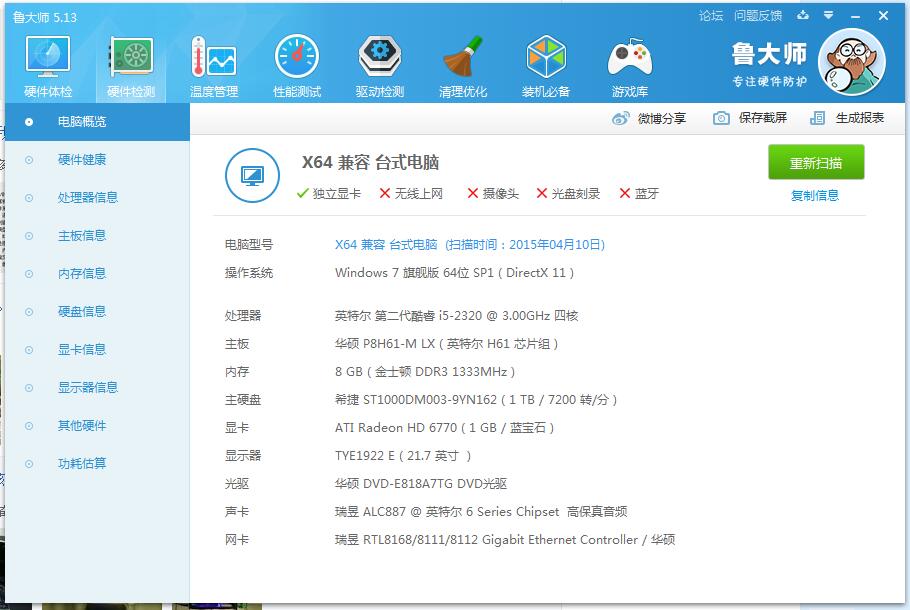
Task: Click the 希捷 ST1000DM003 hard disk value
Action: (x=476, y=399)
